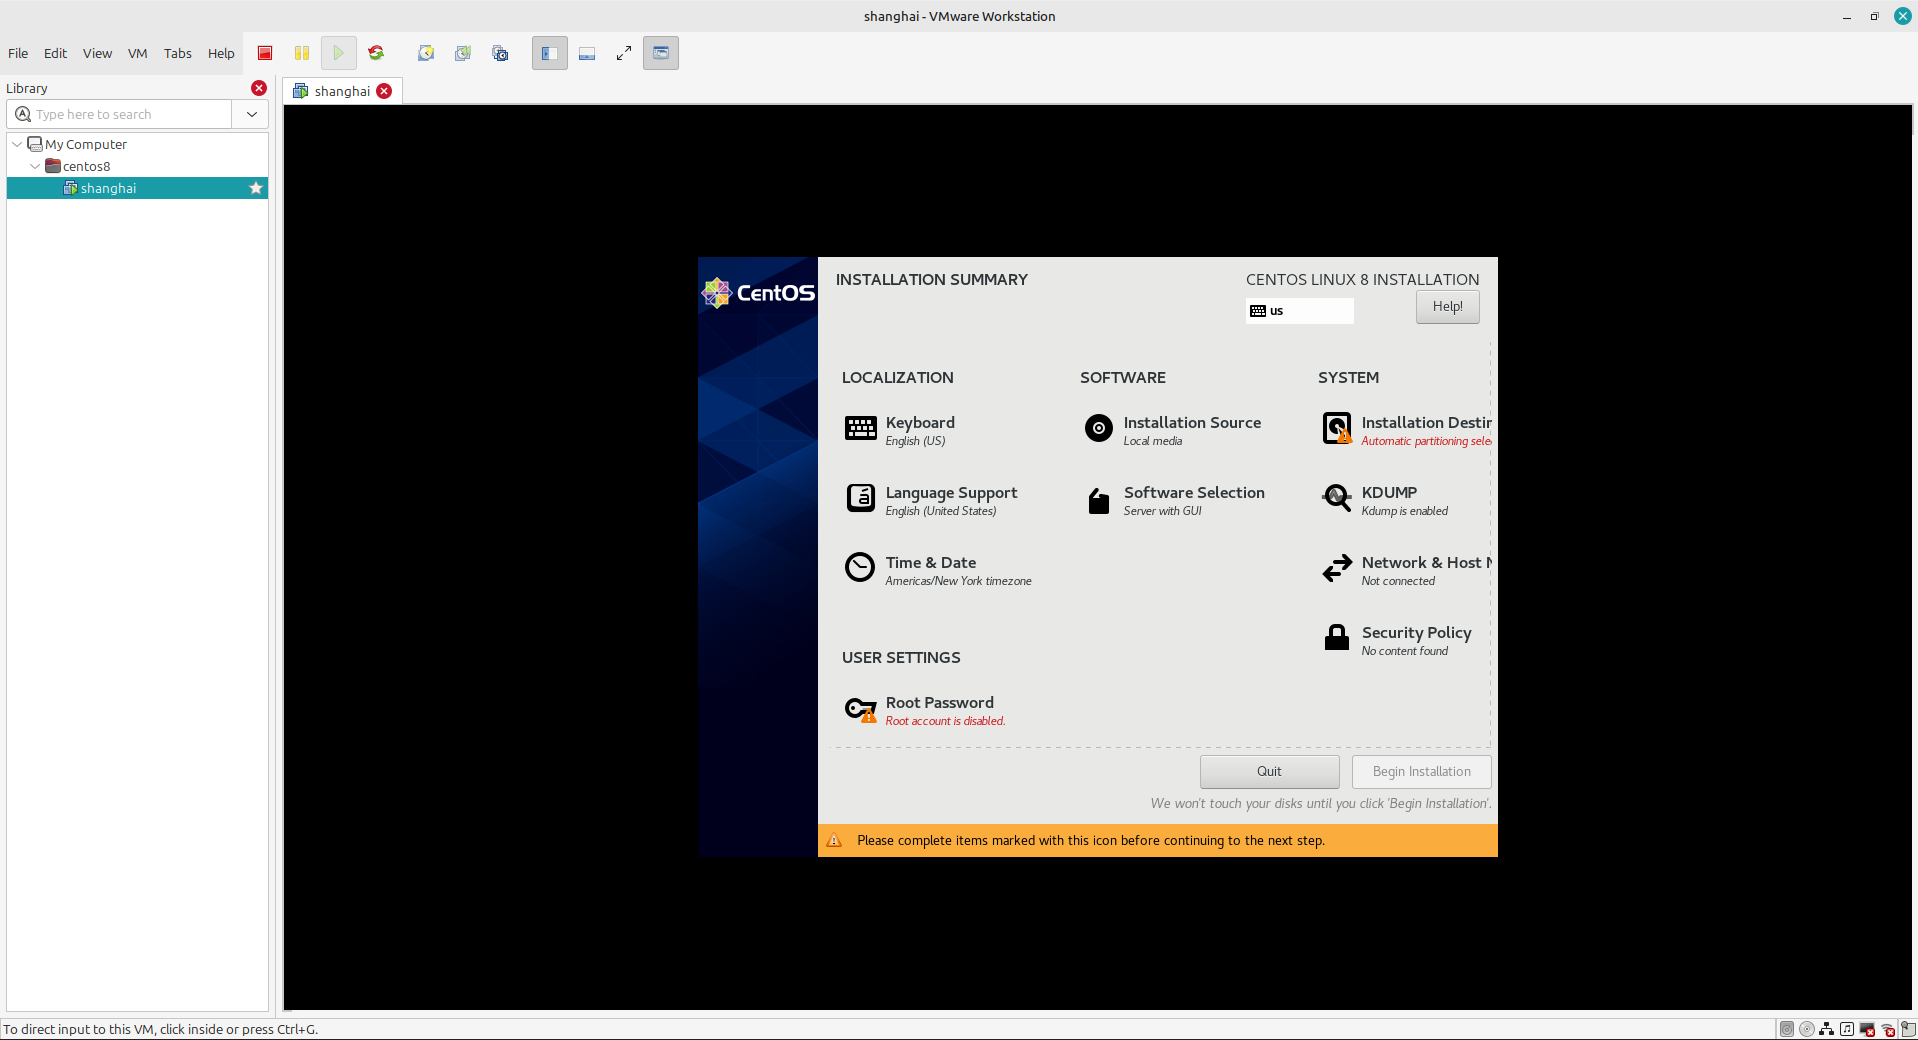Click the Quit button
1918x1040 pixels.
1269,771
